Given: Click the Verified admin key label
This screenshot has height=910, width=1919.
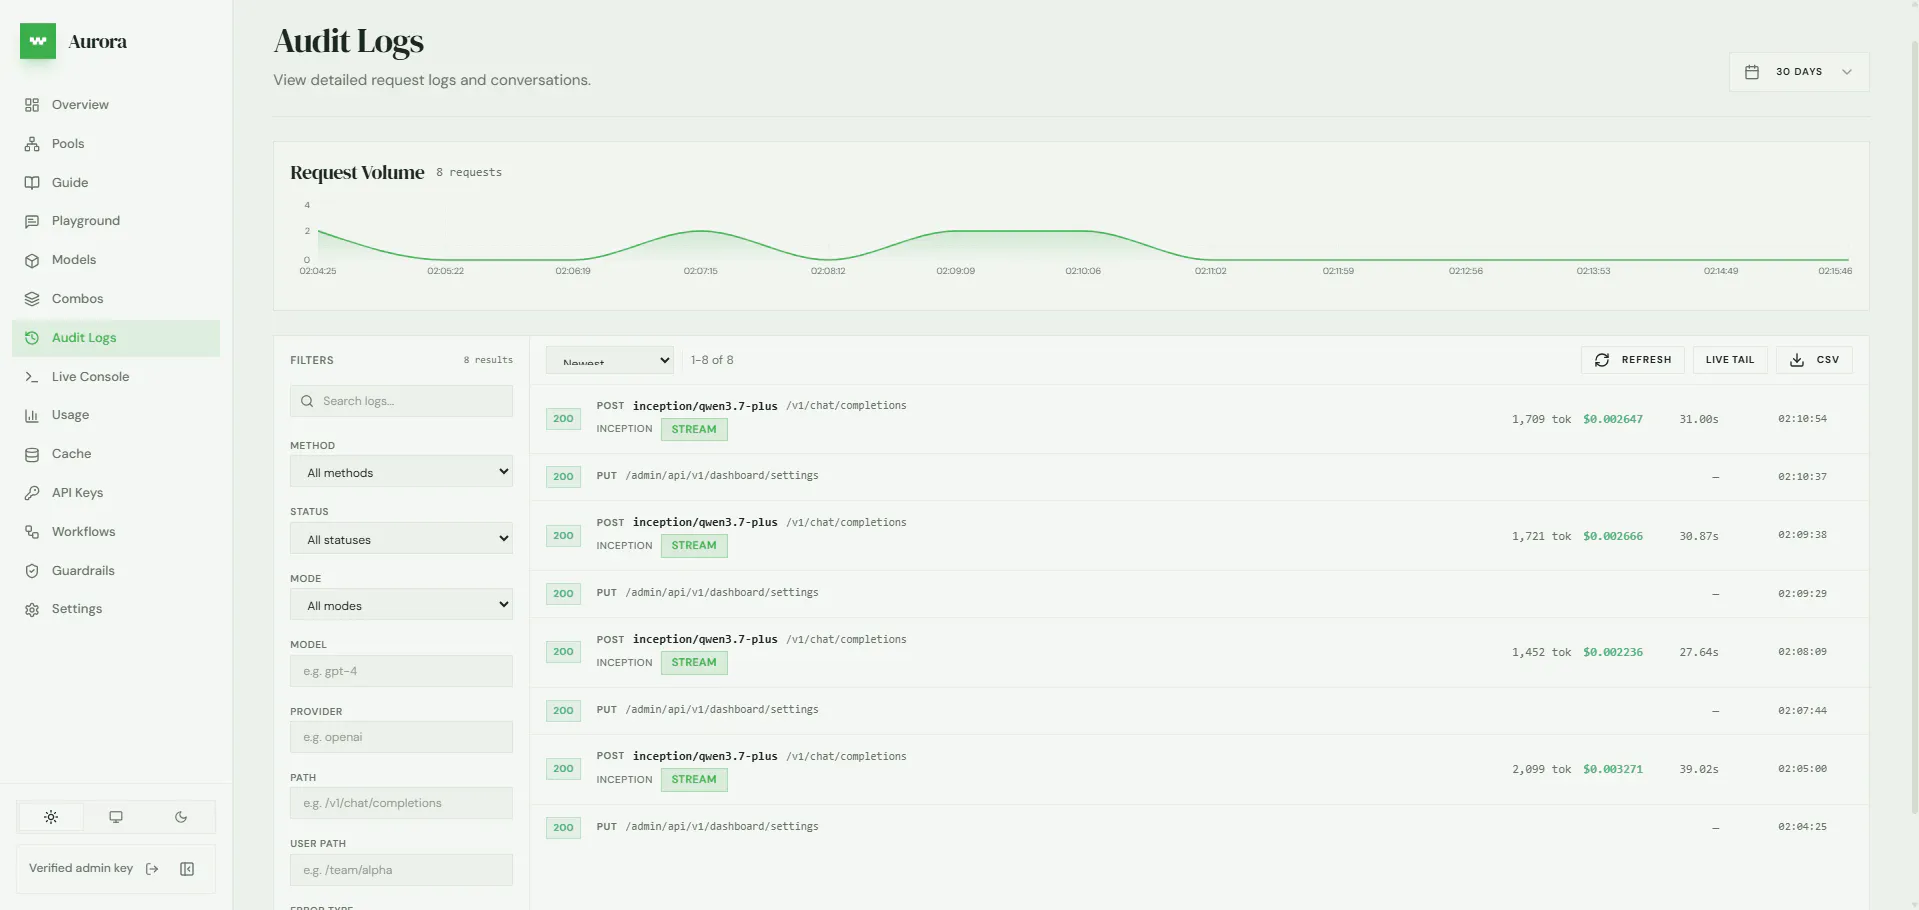Looking at the screenshot, I should coord(81,868).
